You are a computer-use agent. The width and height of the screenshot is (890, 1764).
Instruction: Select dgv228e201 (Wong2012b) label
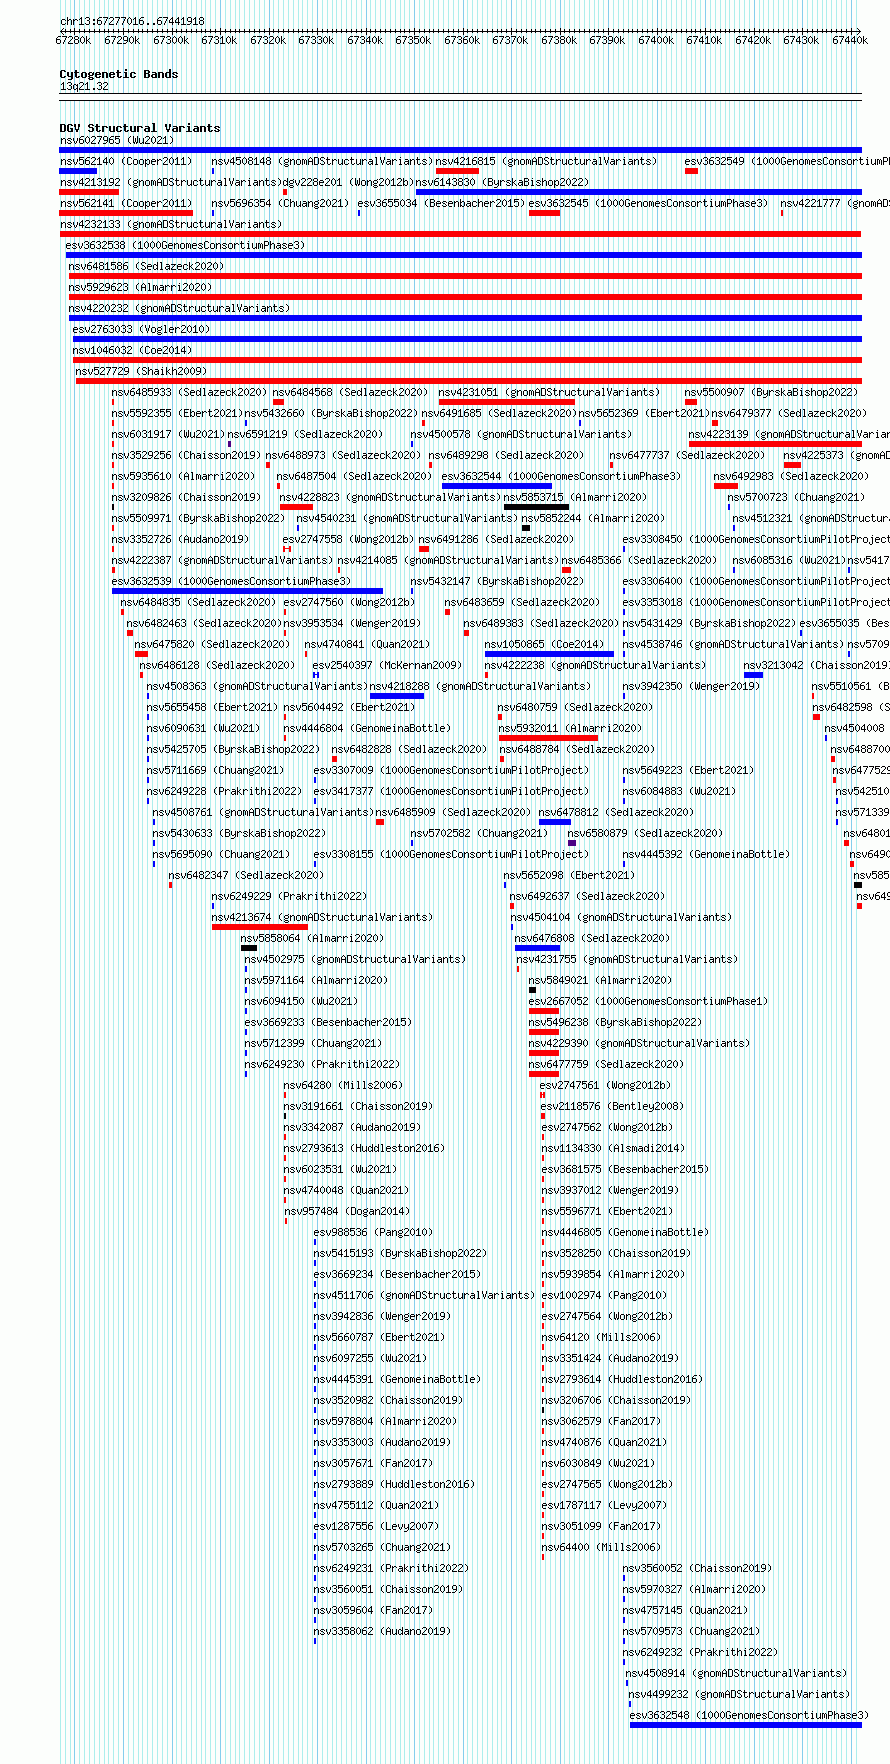[348, 182]
